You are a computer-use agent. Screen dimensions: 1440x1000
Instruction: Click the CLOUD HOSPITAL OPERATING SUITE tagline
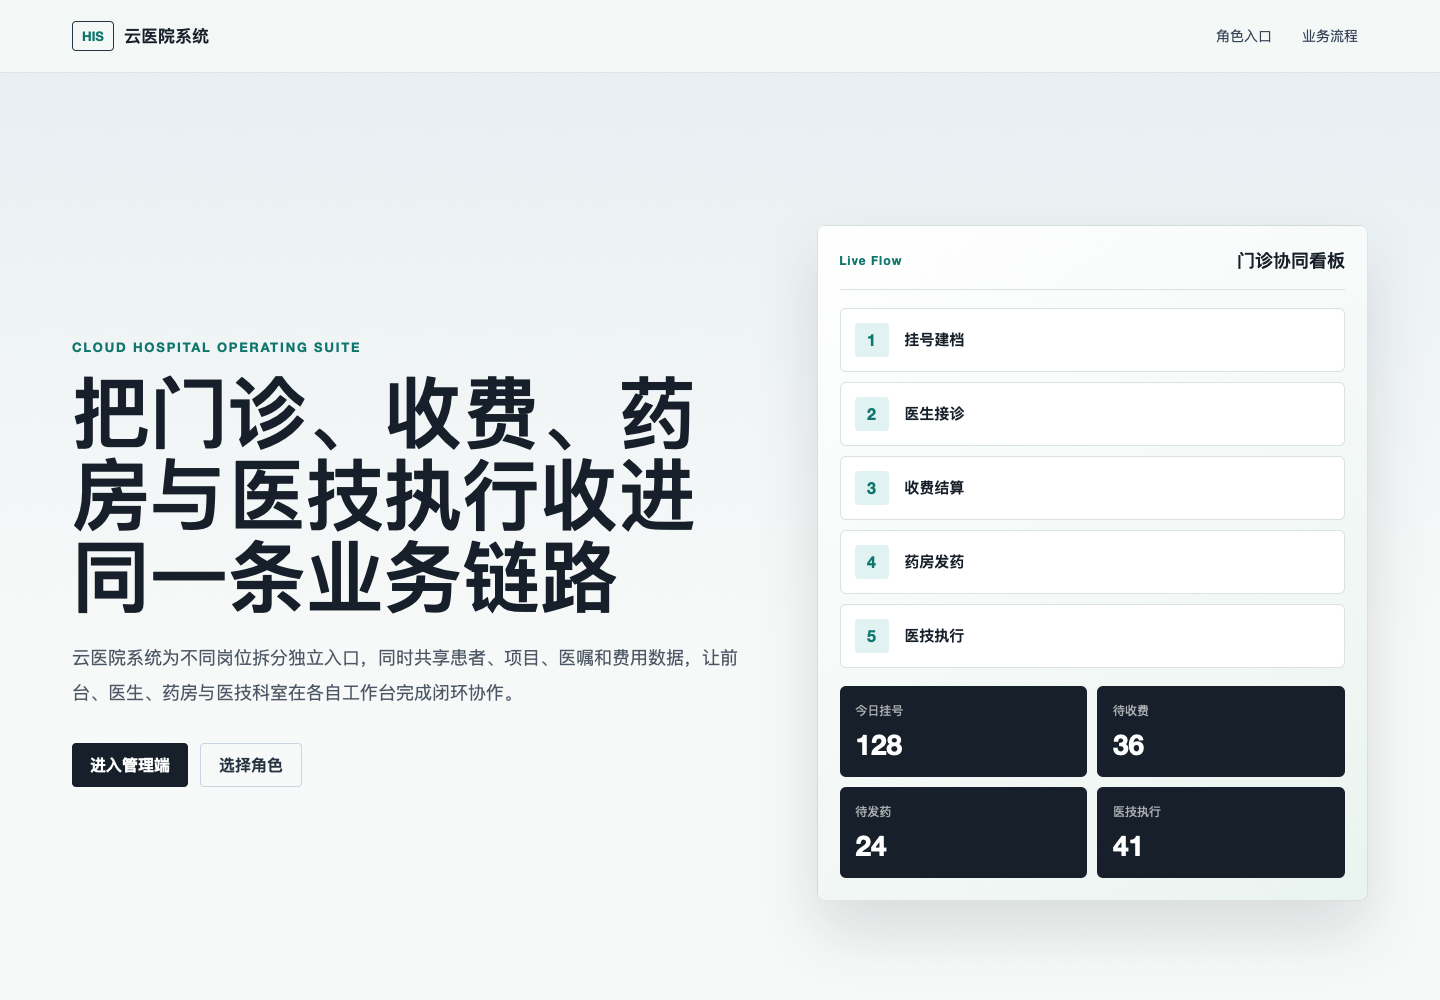pos(216,348)
